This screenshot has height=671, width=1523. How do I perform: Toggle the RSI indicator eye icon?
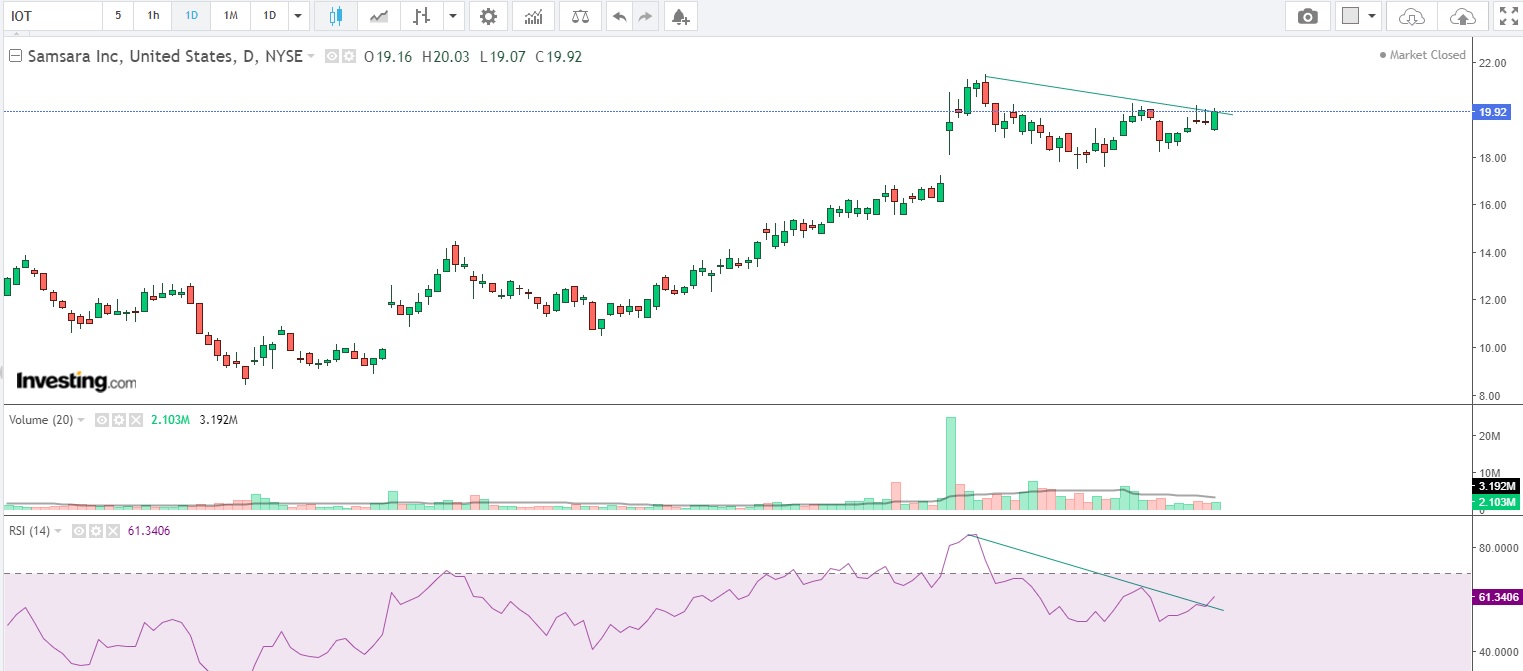(80, 531)
